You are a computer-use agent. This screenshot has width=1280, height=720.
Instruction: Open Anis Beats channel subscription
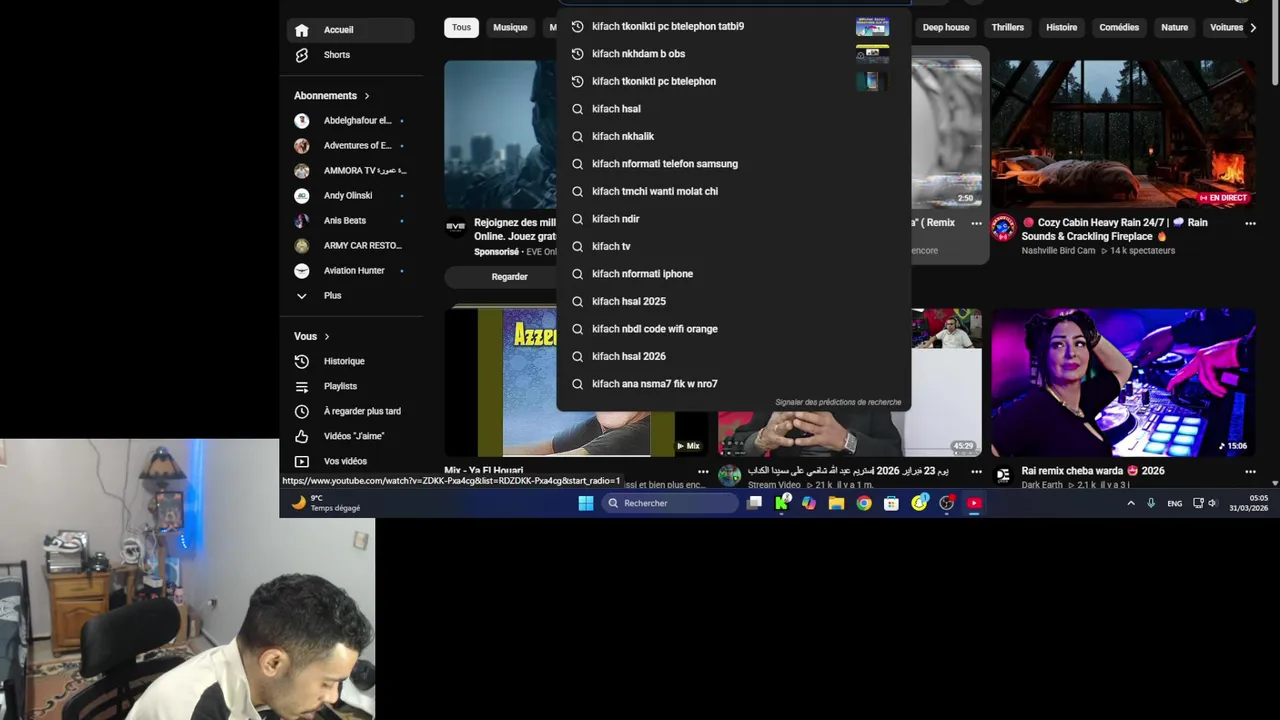pos(350,220)
